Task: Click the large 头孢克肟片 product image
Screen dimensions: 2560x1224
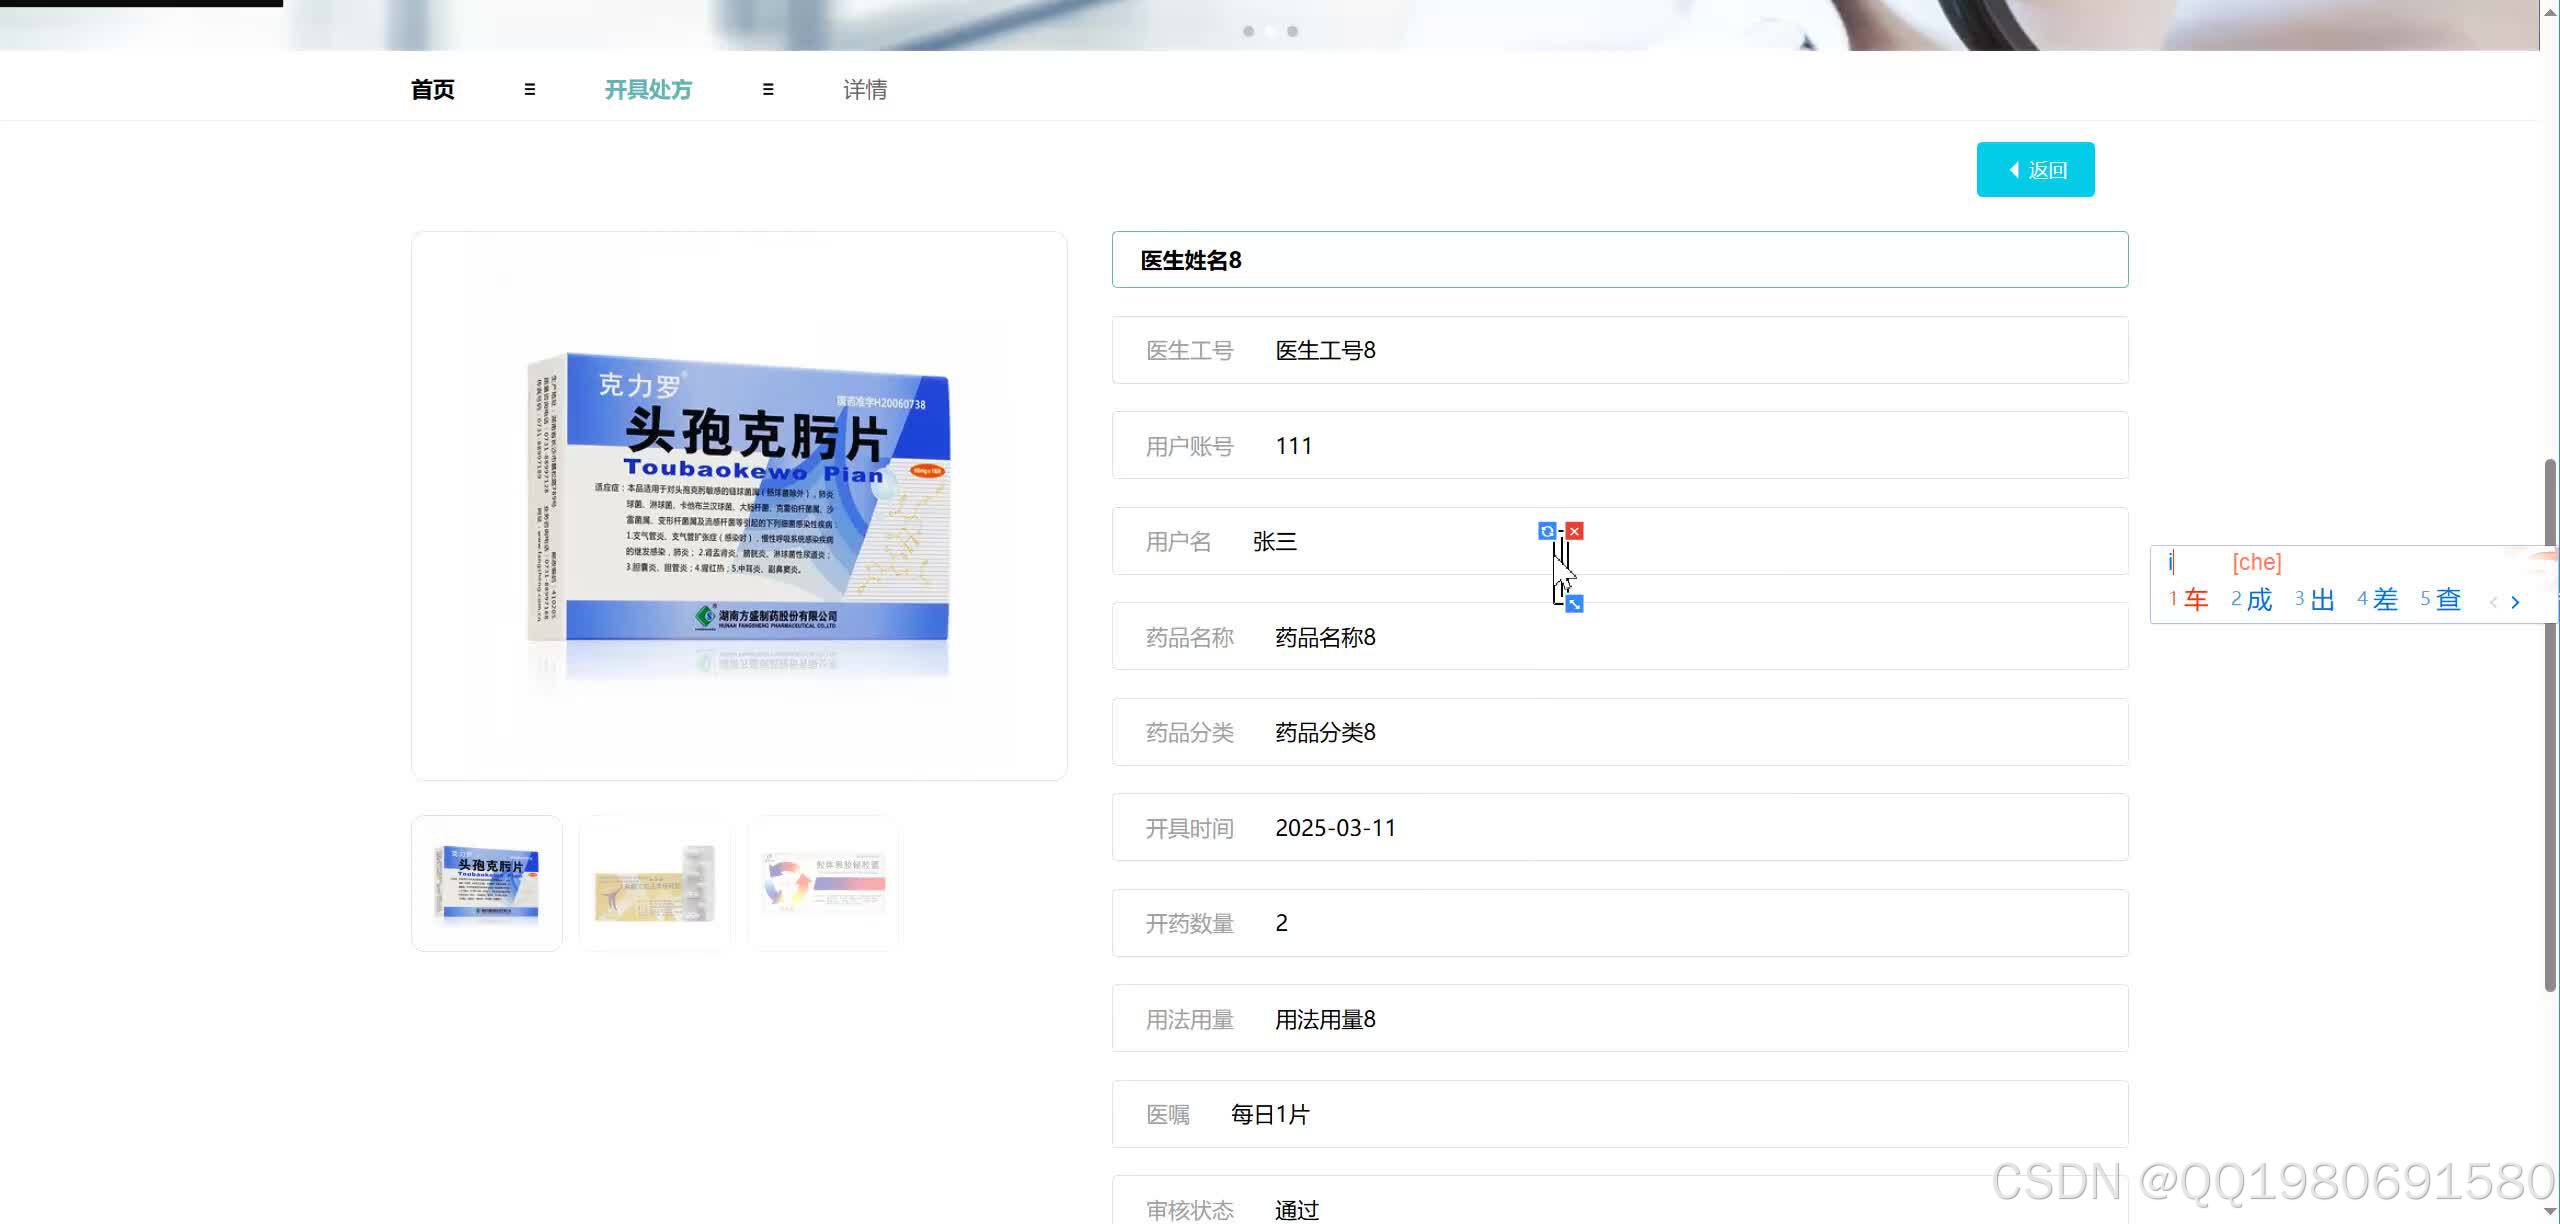Action: (x=738, y=505)
